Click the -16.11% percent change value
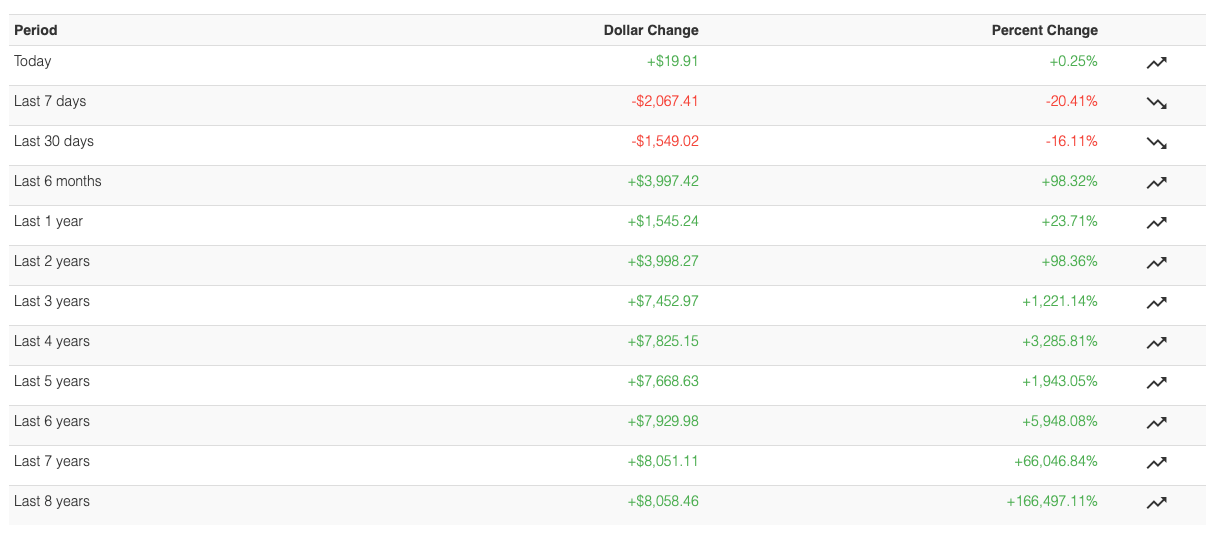 pos(1071,141)
